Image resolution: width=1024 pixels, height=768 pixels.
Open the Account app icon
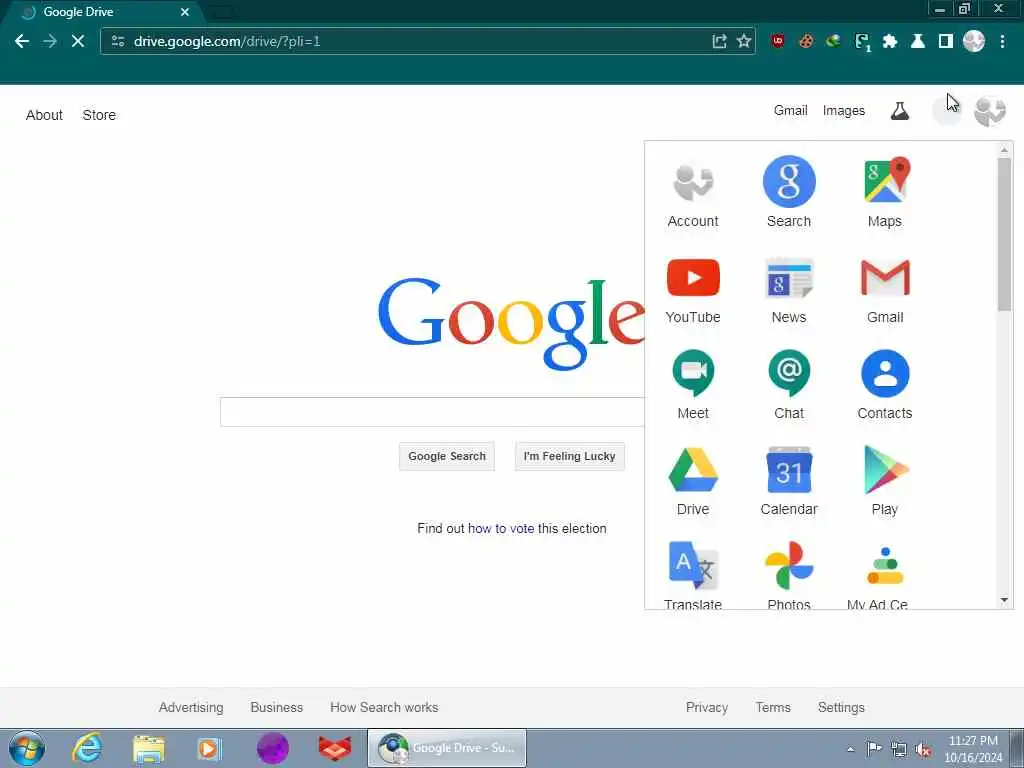click(x=693, y=192)
